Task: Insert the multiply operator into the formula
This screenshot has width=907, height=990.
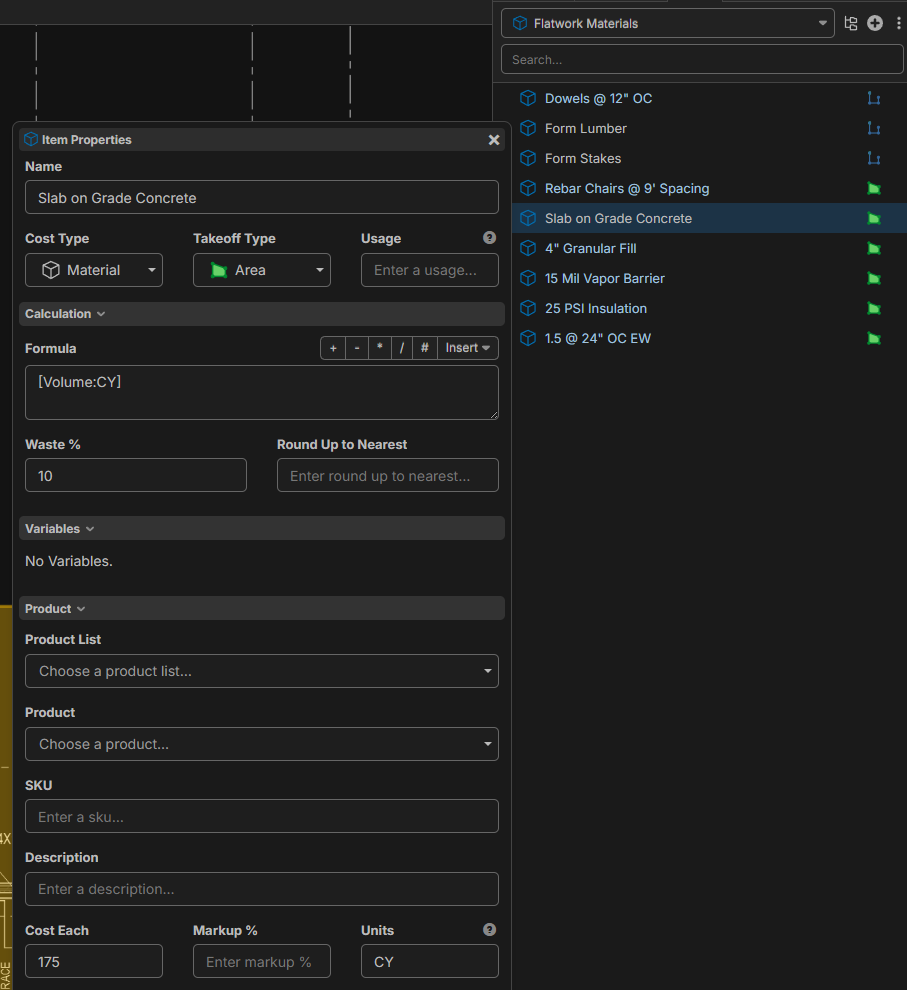Action: pos(379,348)
